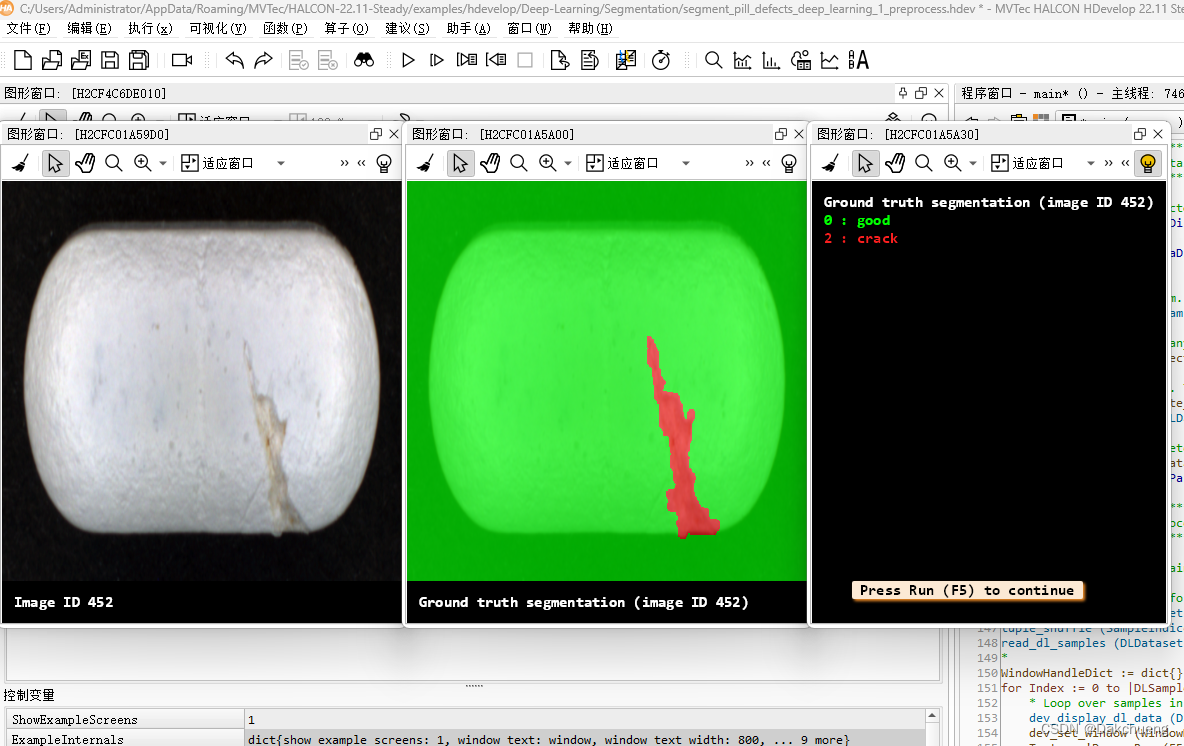The image size is (1184, 746).
Task: Open zoom-in dropdown arrow in left window
Action: [162, 163]
